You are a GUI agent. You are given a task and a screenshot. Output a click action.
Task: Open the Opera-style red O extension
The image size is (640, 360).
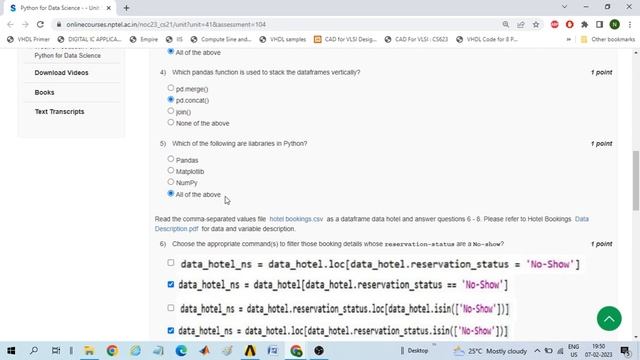(x=569, y=24)
